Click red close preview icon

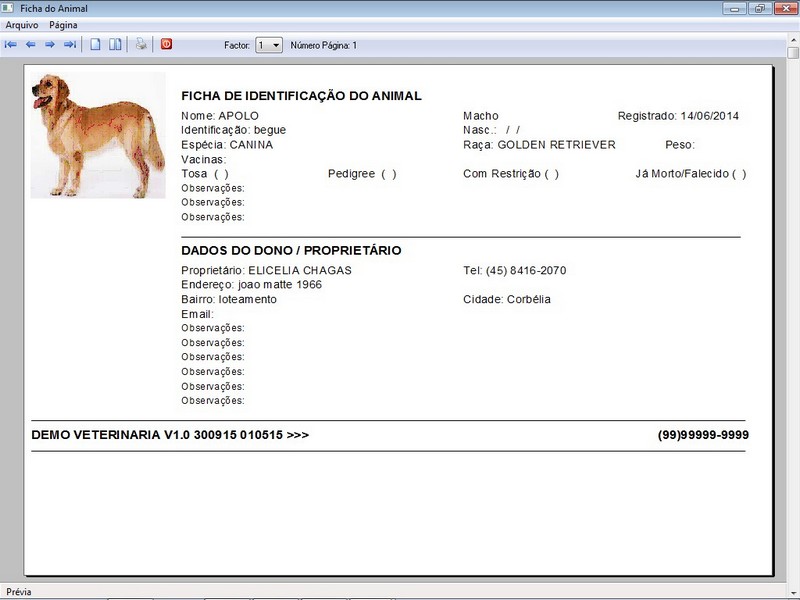166,44
